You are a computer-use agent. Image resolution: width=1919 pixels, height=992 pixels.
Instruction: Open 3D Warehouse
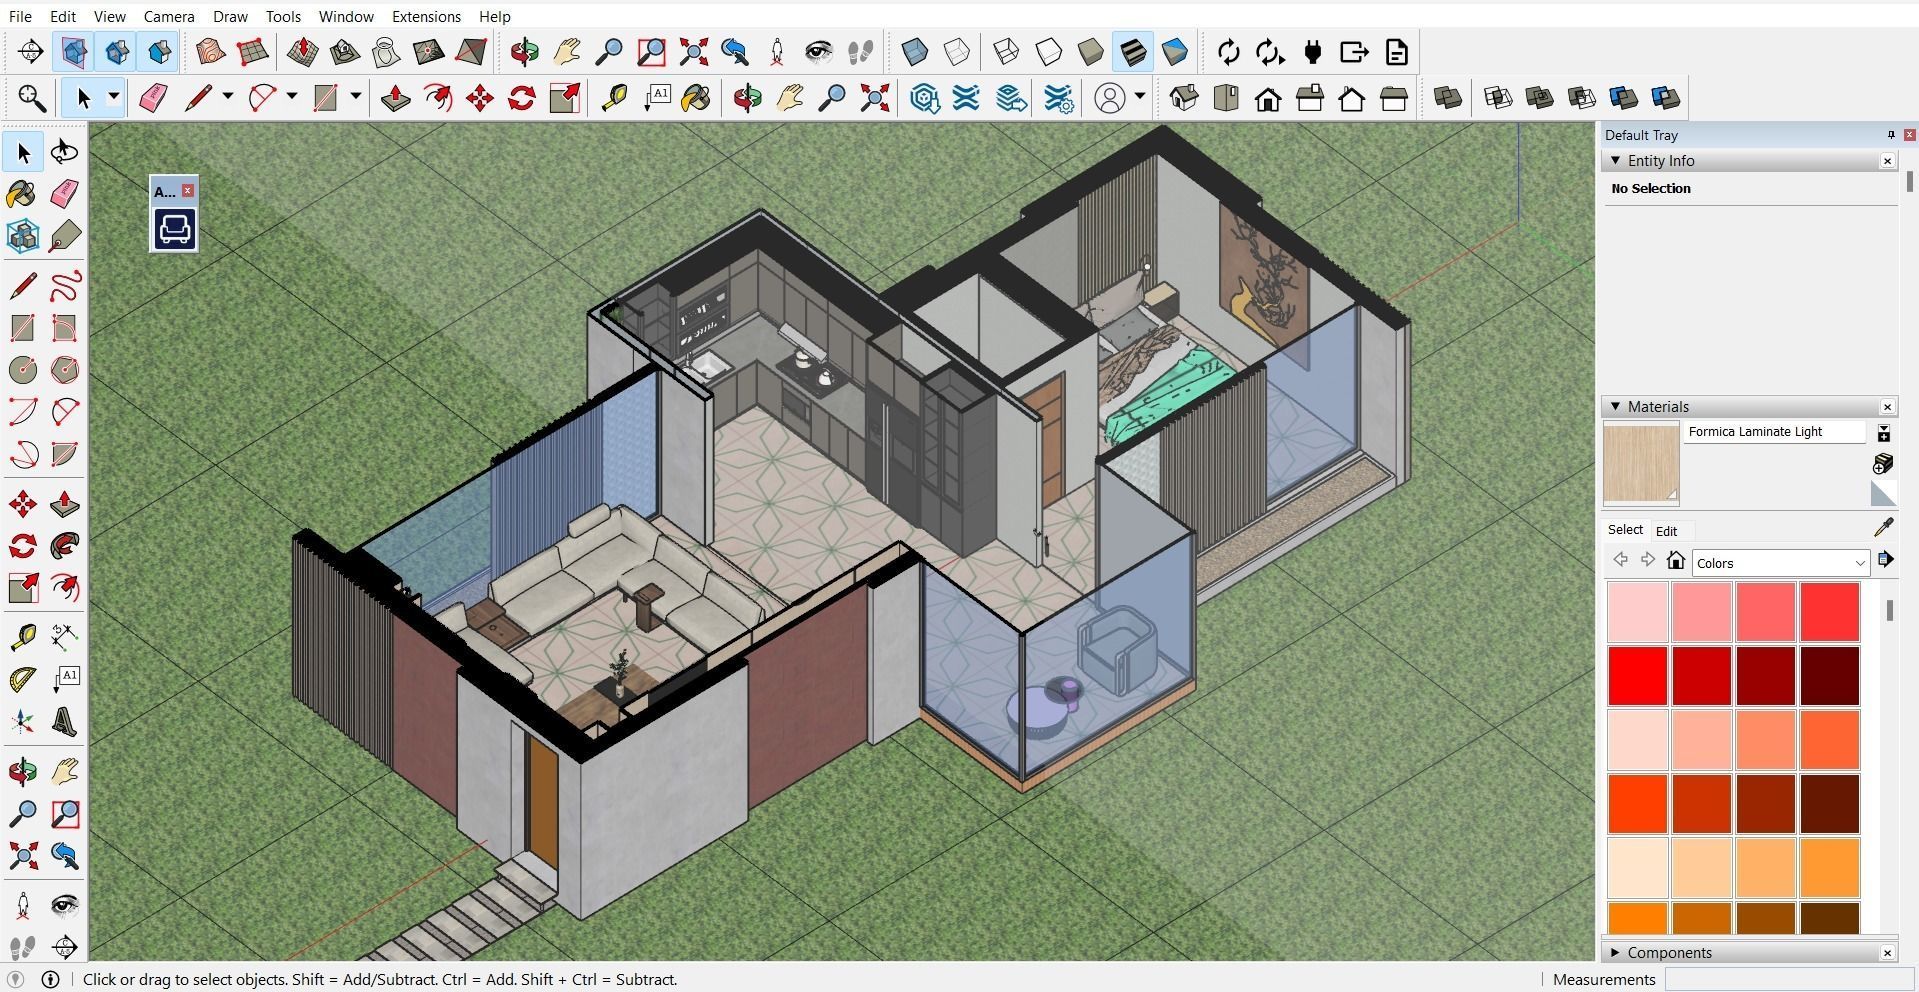[x=924, y=98]
